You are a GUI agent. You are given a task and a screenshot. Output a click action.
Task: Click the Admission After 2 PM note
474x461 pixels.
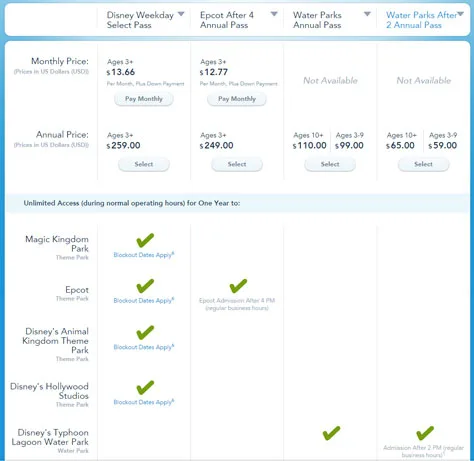pos(423,451)
